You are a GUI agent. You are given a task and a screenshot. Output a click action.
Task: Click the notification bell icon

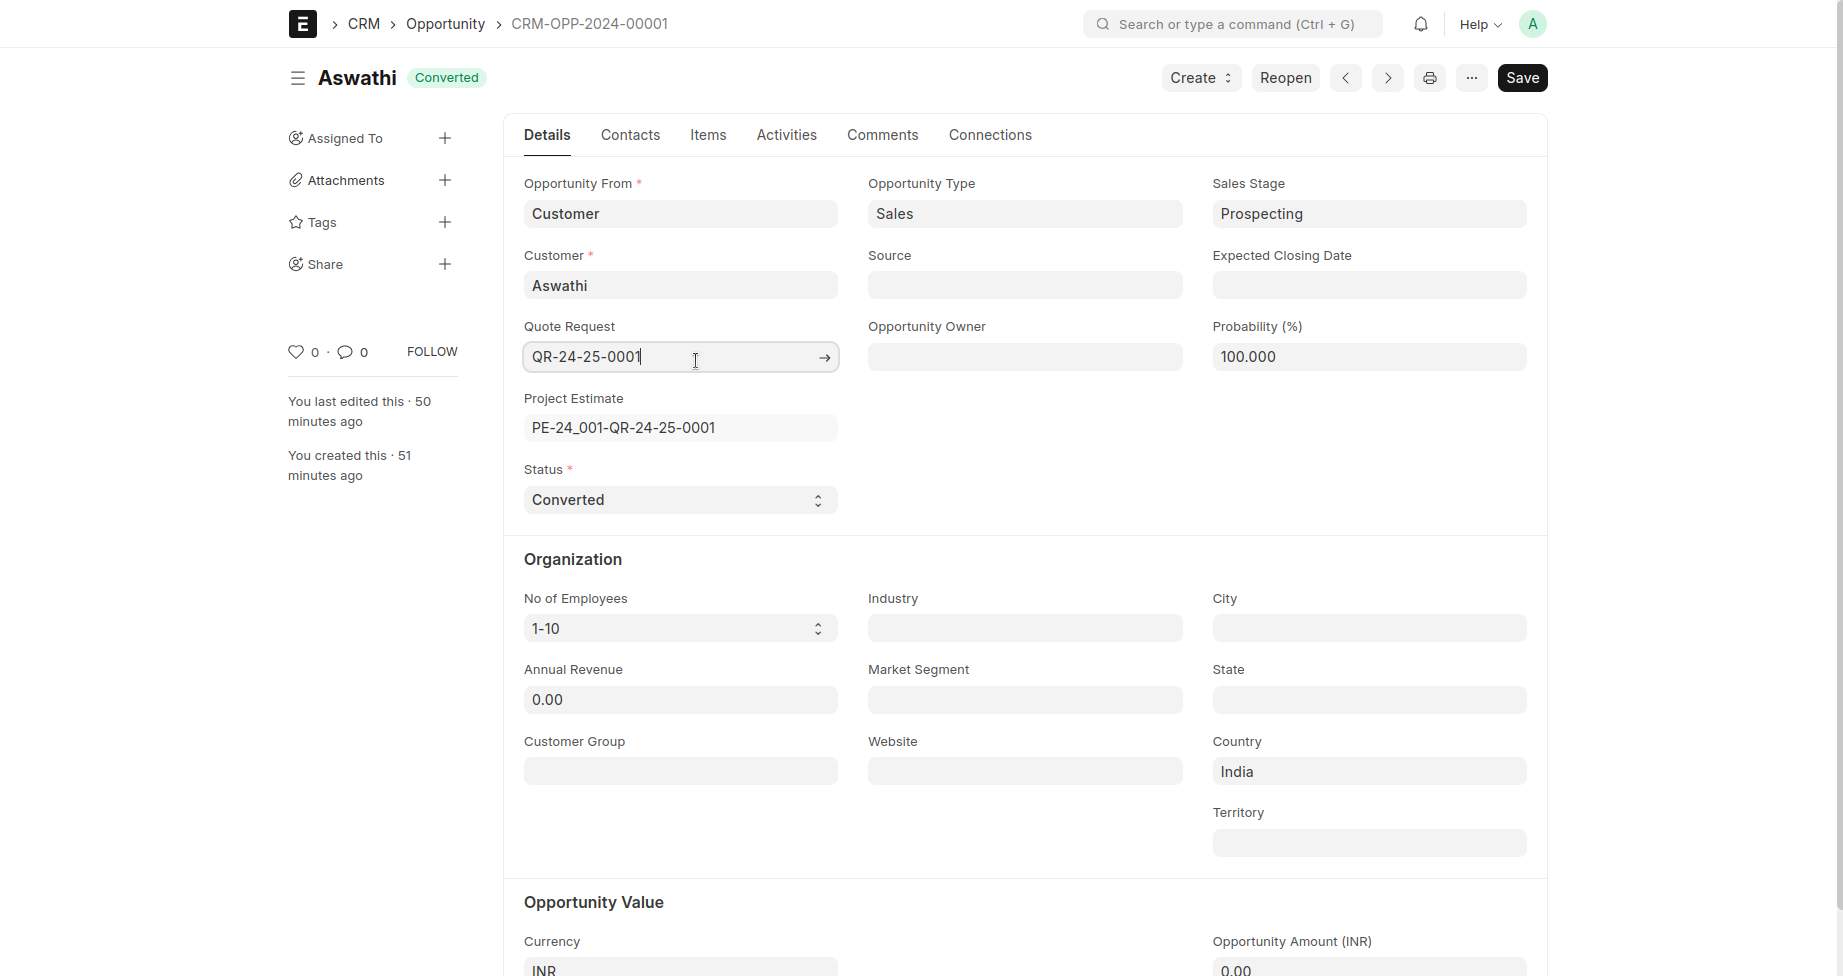1420,24
